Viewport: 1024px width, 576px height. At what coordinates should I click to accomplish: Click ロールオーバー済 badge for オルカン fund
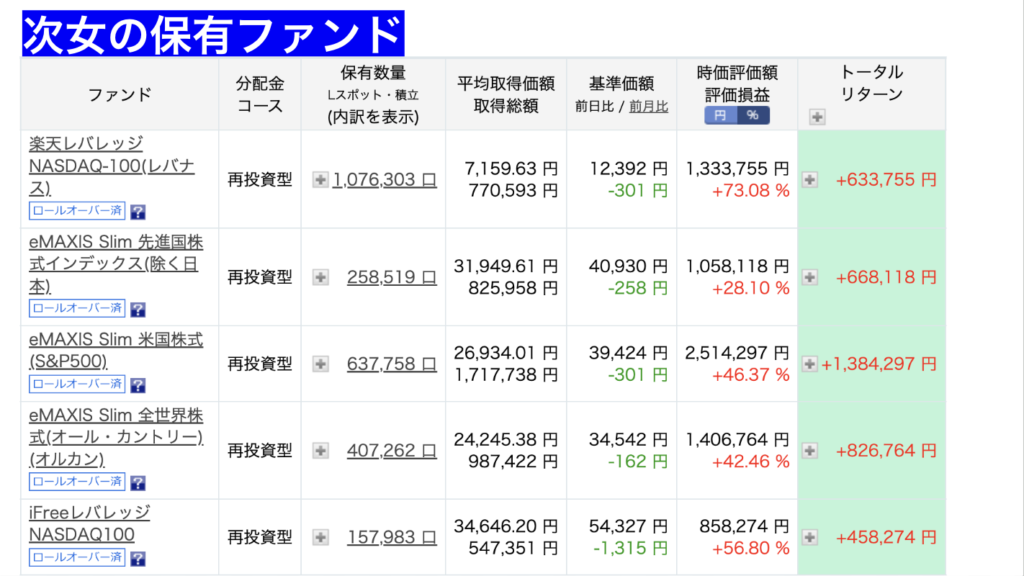pyautogui.click(x=78, y=482)
